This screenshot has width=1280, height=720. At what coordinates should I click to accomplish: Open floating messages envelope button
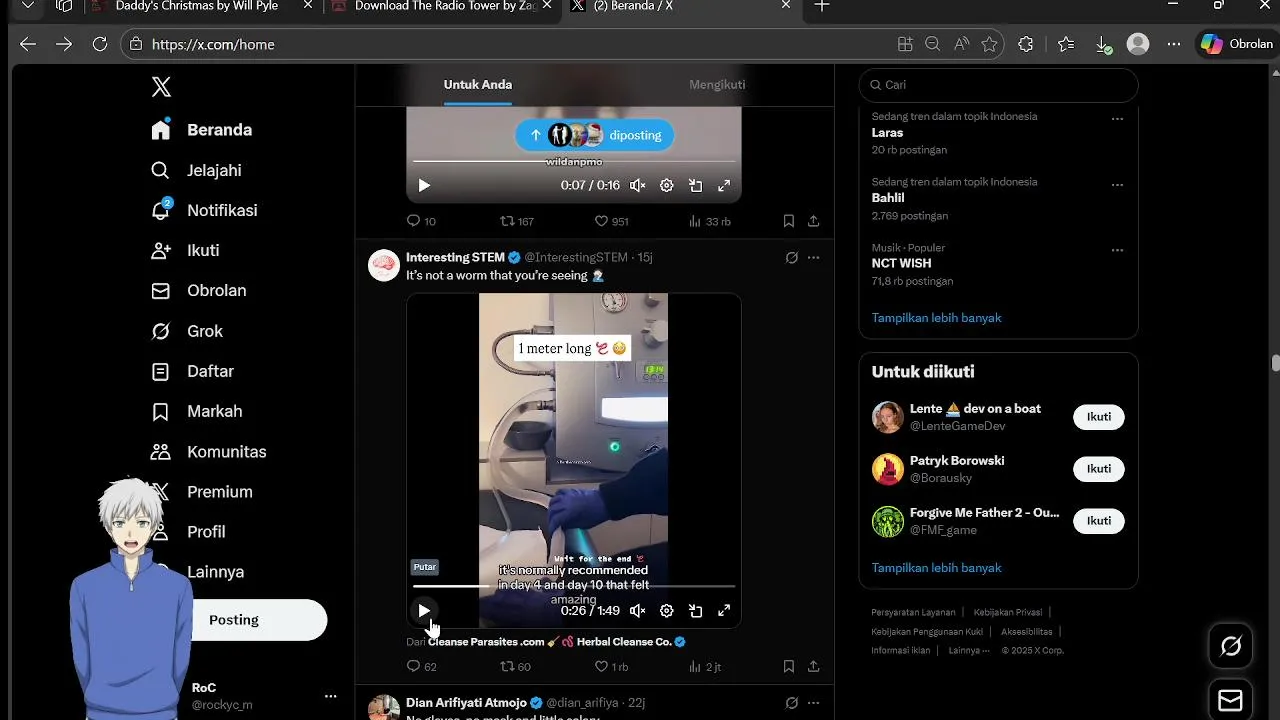point(1231,699)
